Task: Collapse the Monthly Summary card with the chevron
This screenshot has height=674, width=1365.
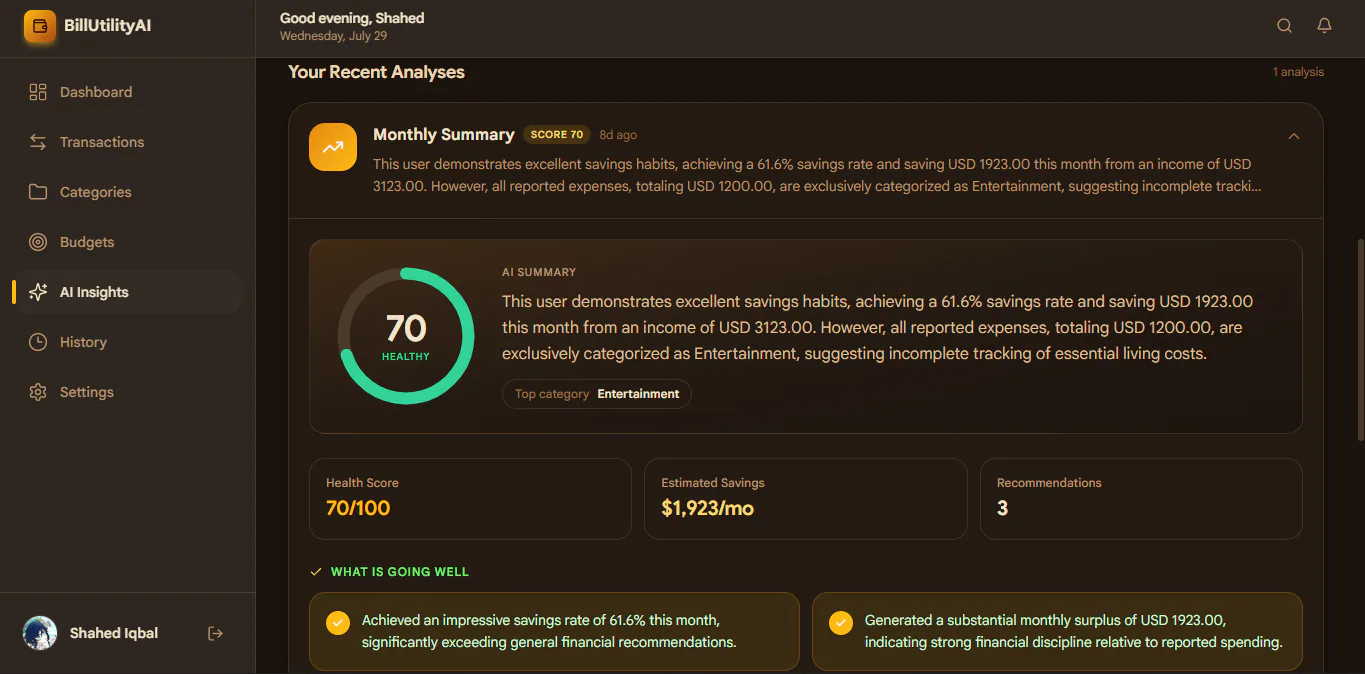Action: point(1294,136)
